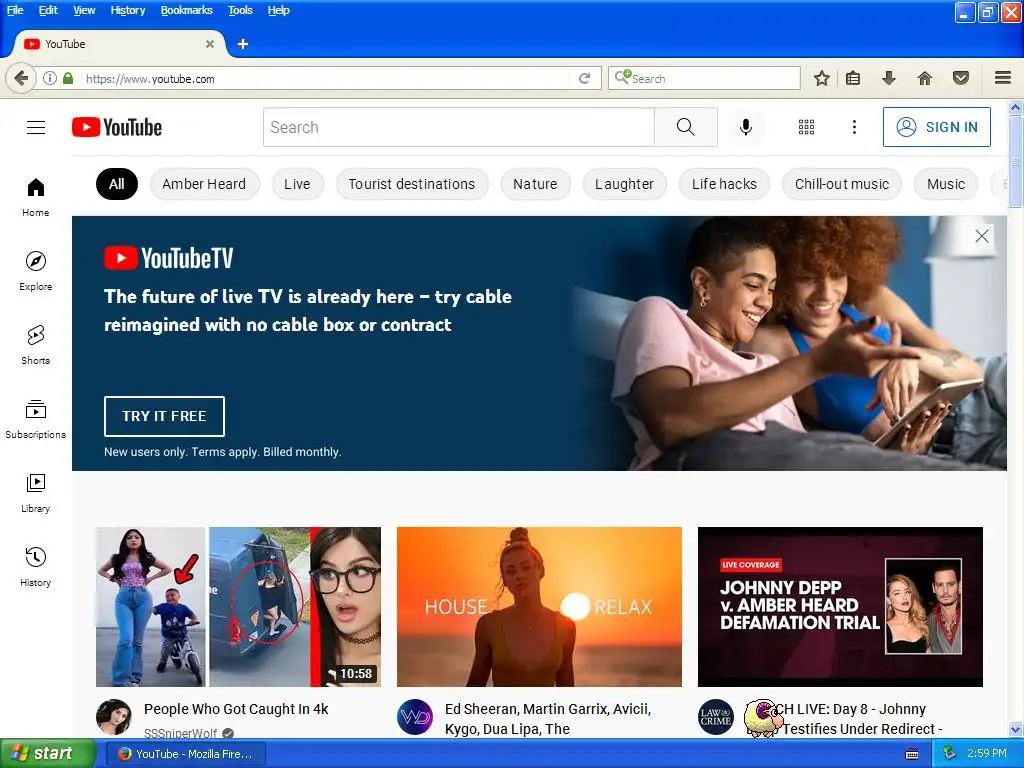Click the YouTubeTV logo in the banner
Viewport: 1024px width, 768px height.
[x=168, y=258]
